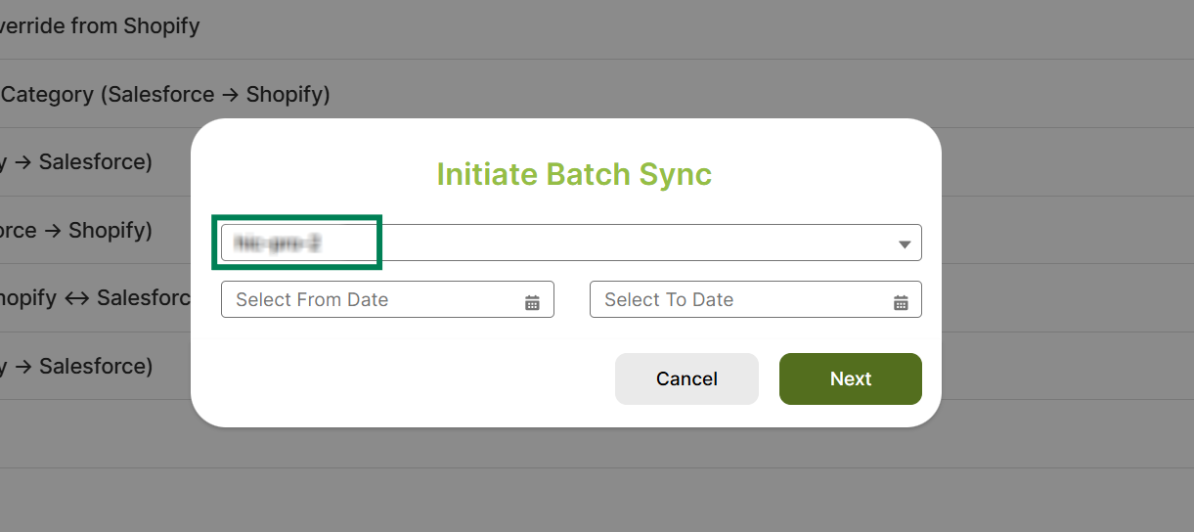This screenshot has height=532, width=1194.
Task: Select the "override from Shopify" row
Action: click(100, 26)
